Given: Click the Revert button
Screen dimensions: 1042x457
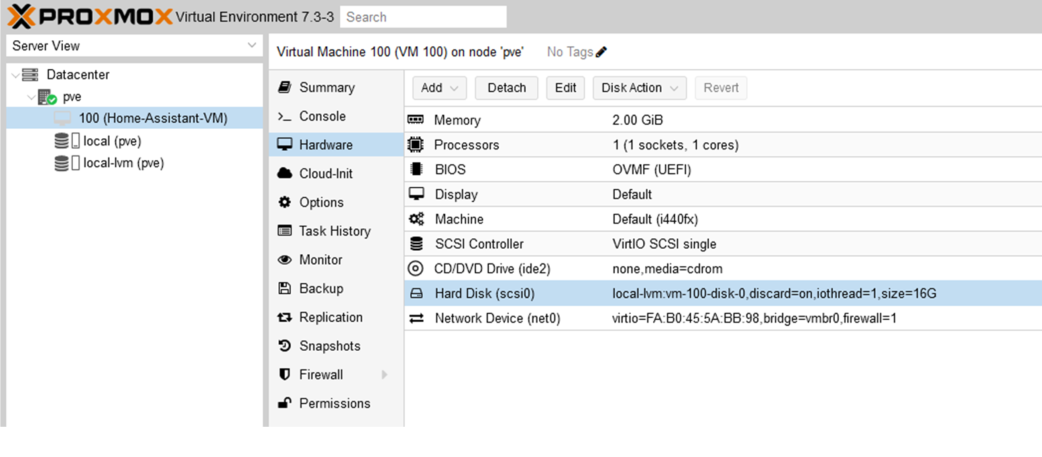Looking at the screenshot, I should [x=721, y=88].
